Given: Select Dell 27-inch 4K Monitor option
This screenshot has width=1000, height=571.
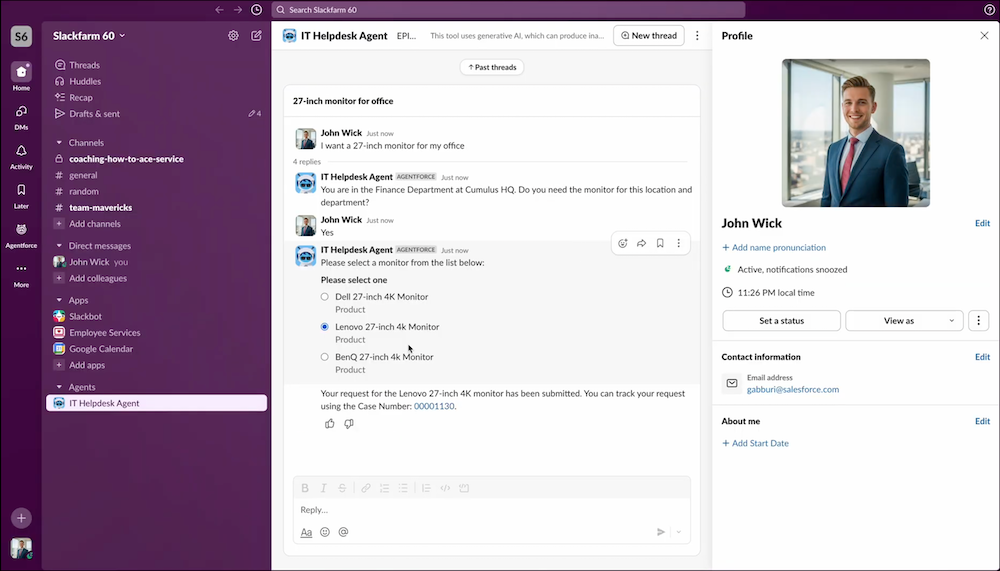Looking at the screenshot, I should pyautogui.click(x=325, y=297).
